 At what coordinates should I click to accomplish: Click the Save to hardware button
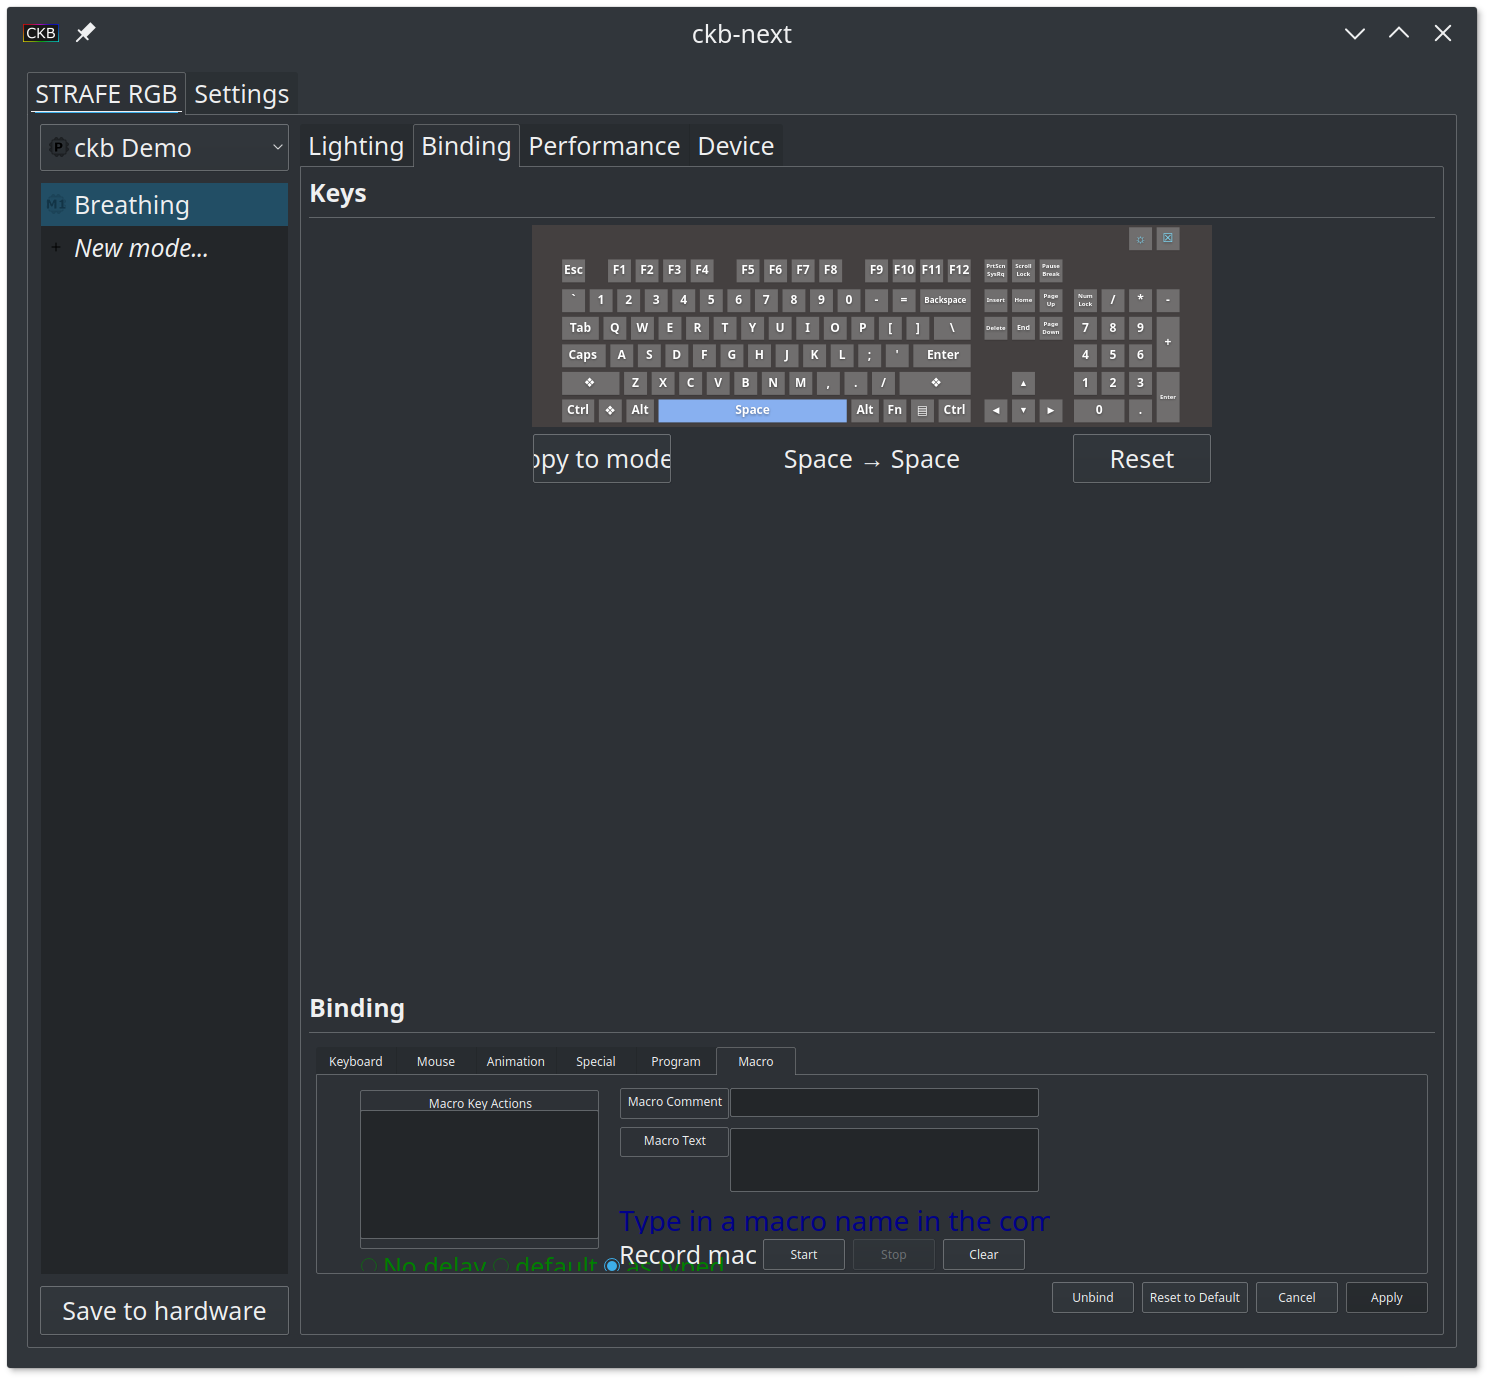pos(165,1311)
